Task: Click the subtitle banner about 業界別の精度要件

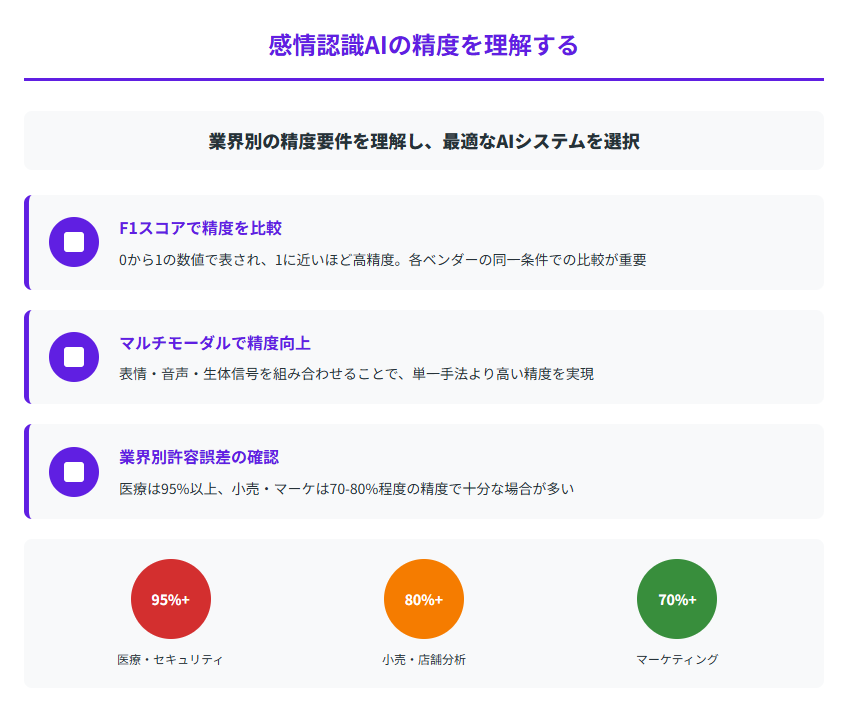Action: 423,141
